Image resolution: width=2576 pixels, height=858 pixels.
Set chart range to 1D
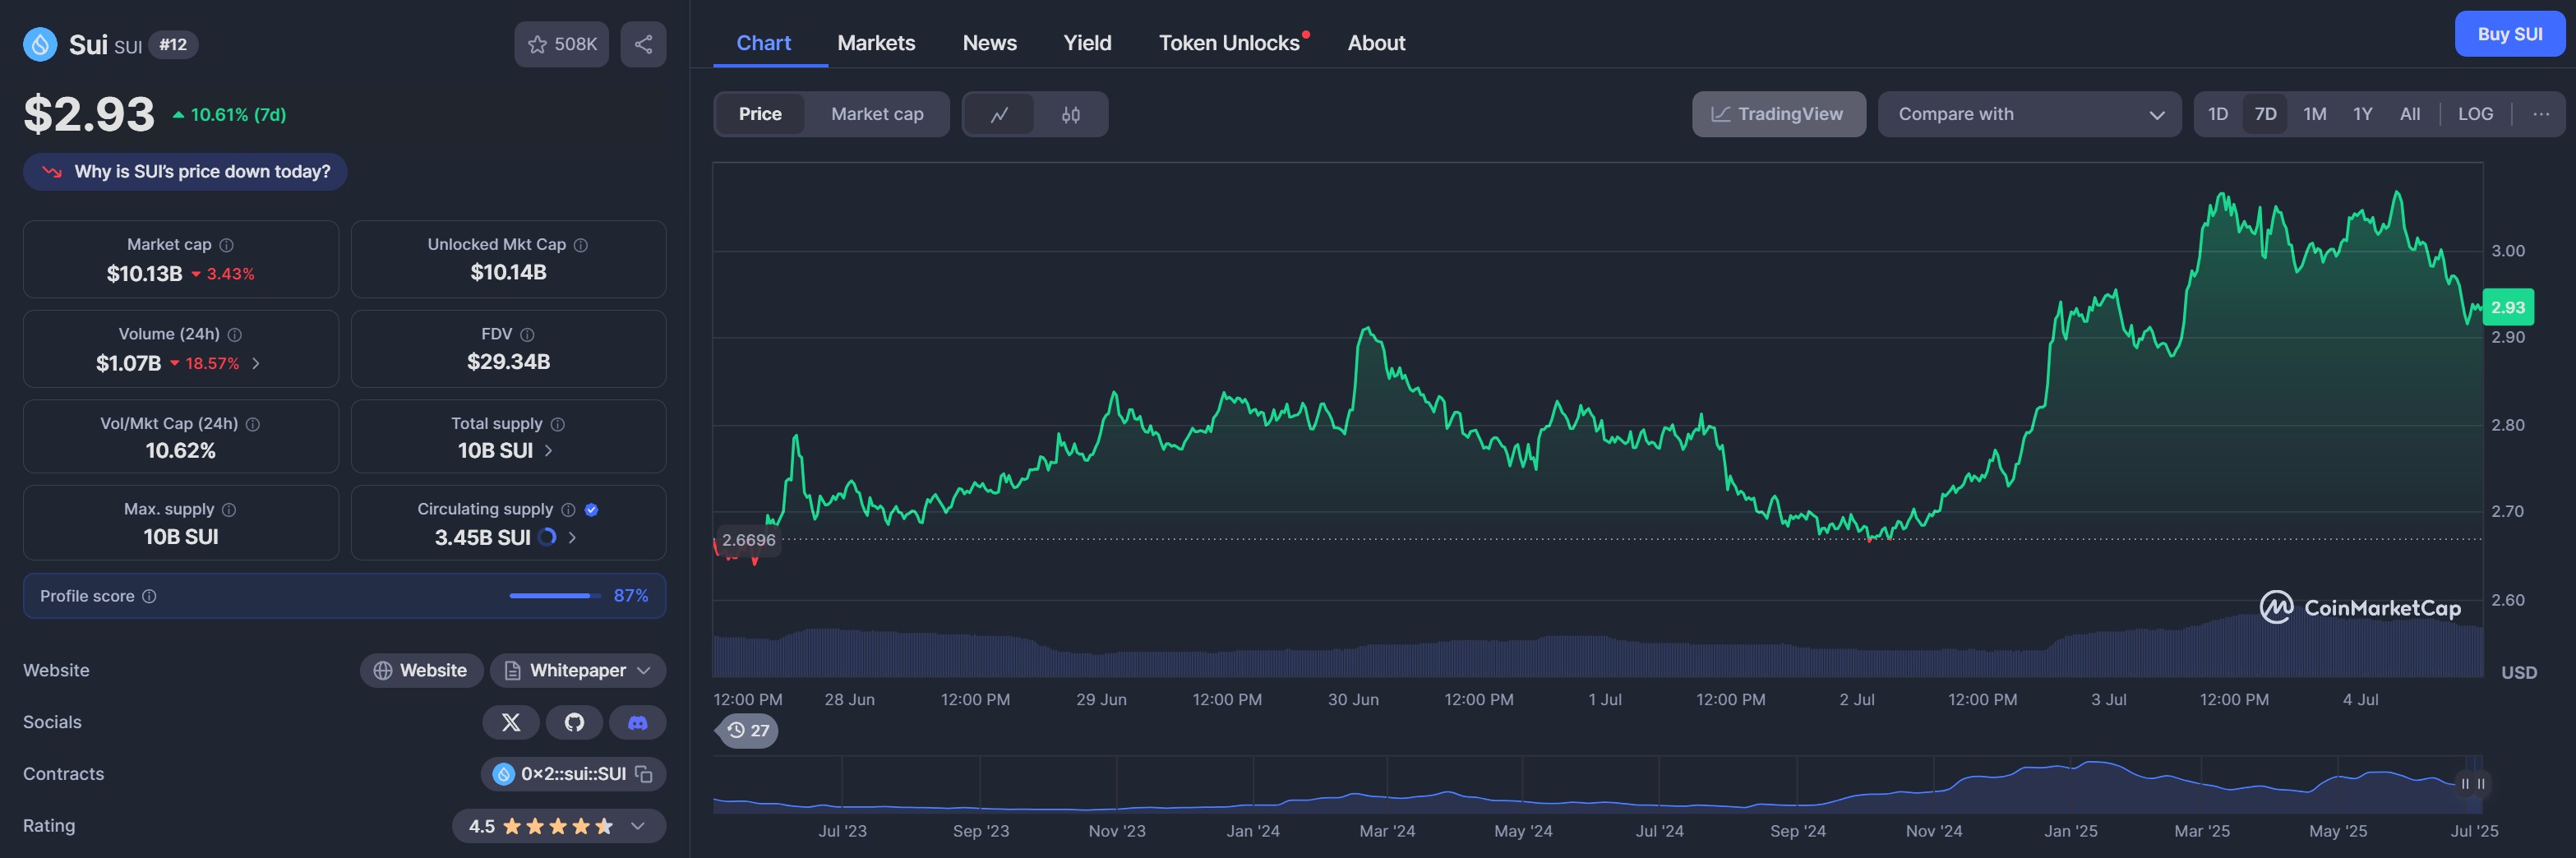2217,114
